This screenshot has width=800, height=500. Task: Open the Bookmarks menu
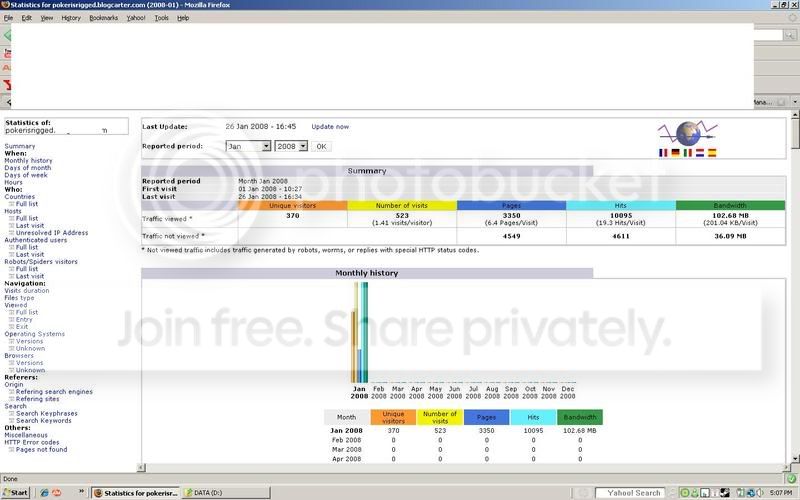104,18
